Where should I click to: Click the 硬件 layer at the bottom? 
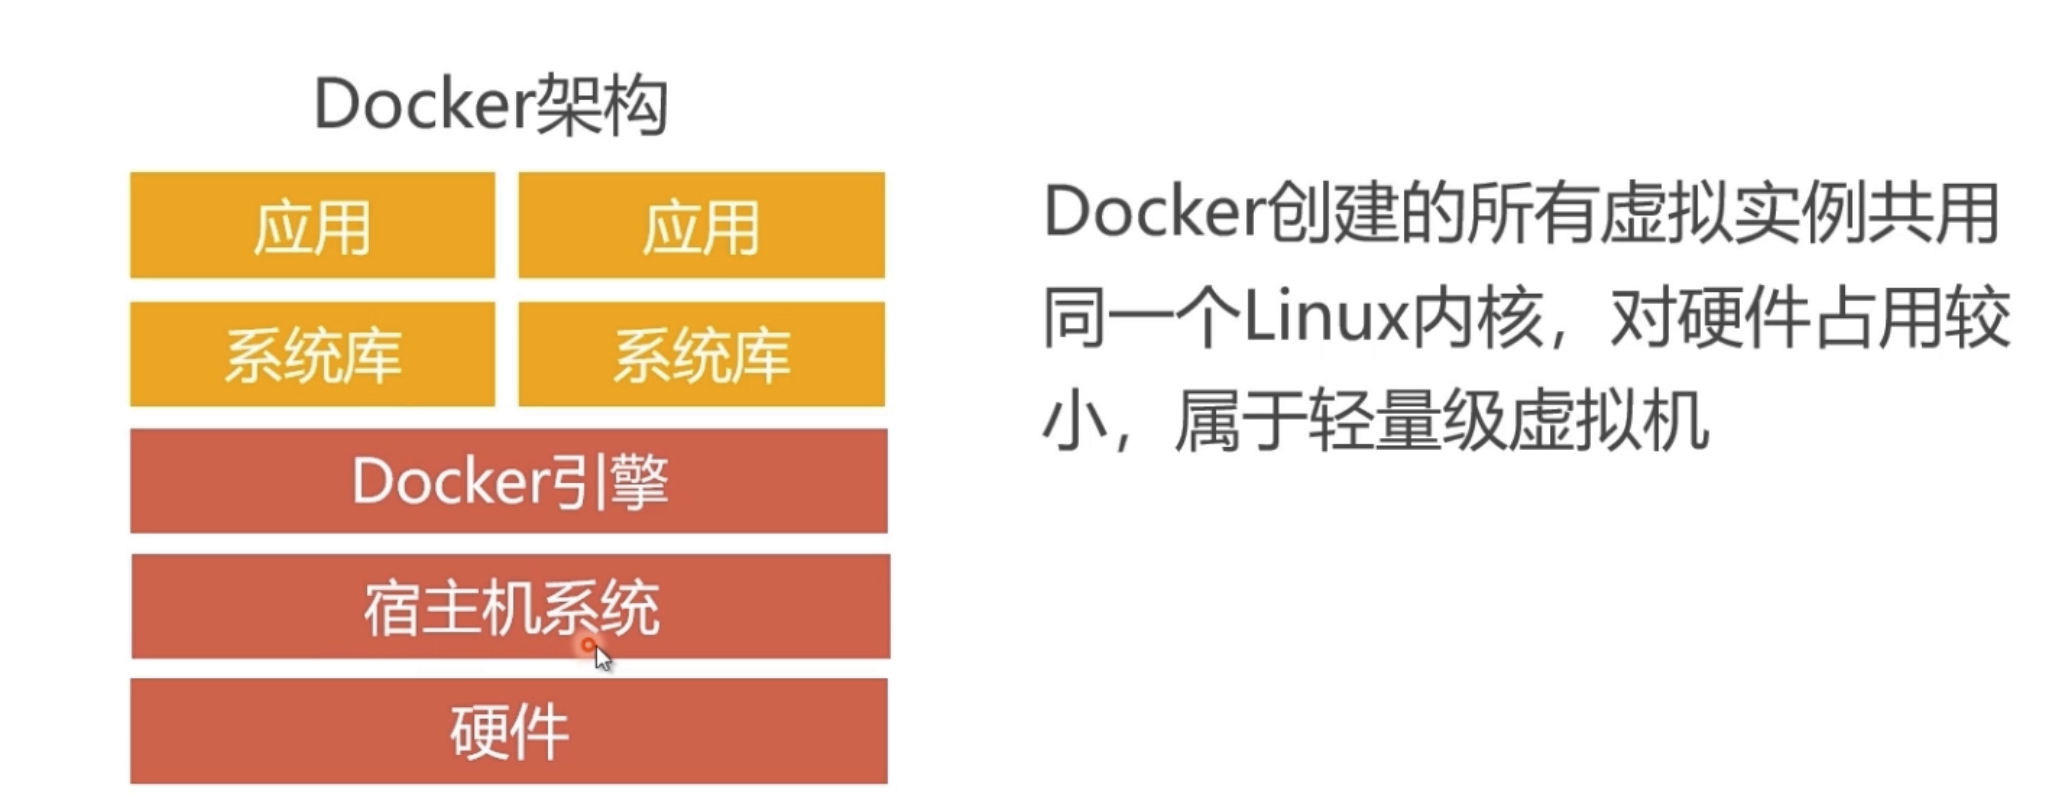click(x=509, y=731)
